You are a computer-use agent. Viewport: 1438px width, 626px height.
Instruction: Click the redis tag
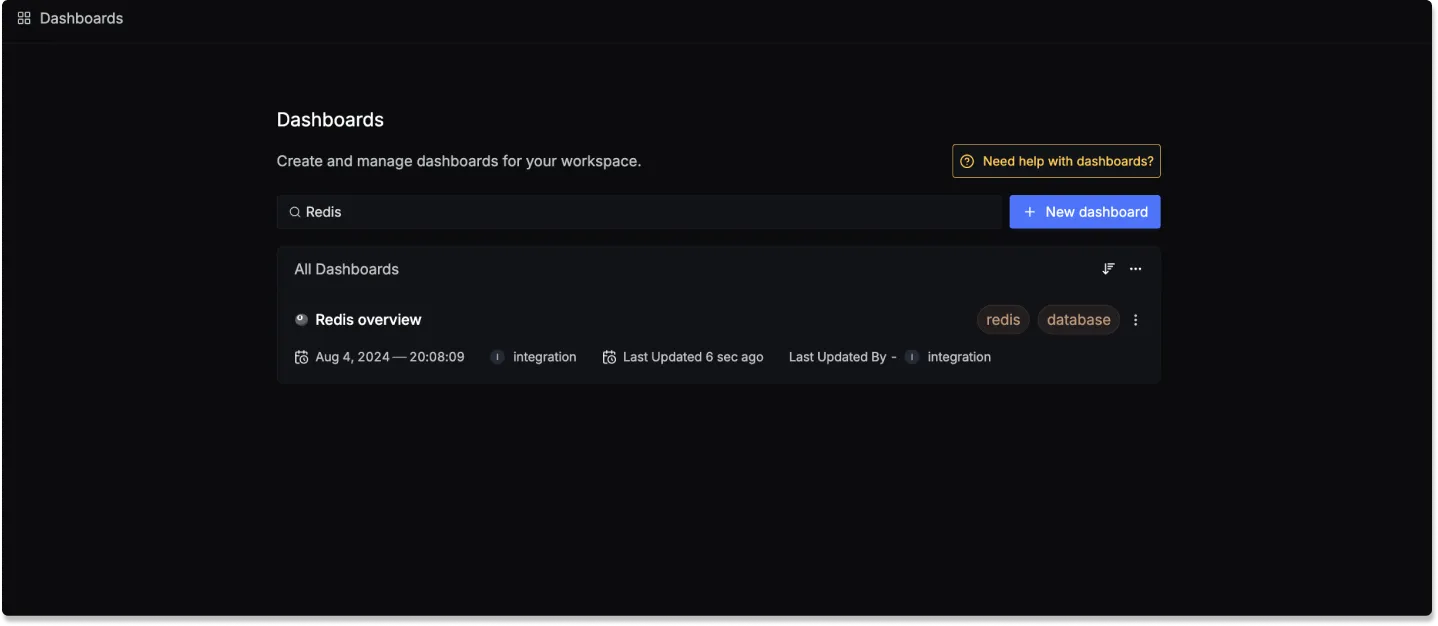[1003, 320]
